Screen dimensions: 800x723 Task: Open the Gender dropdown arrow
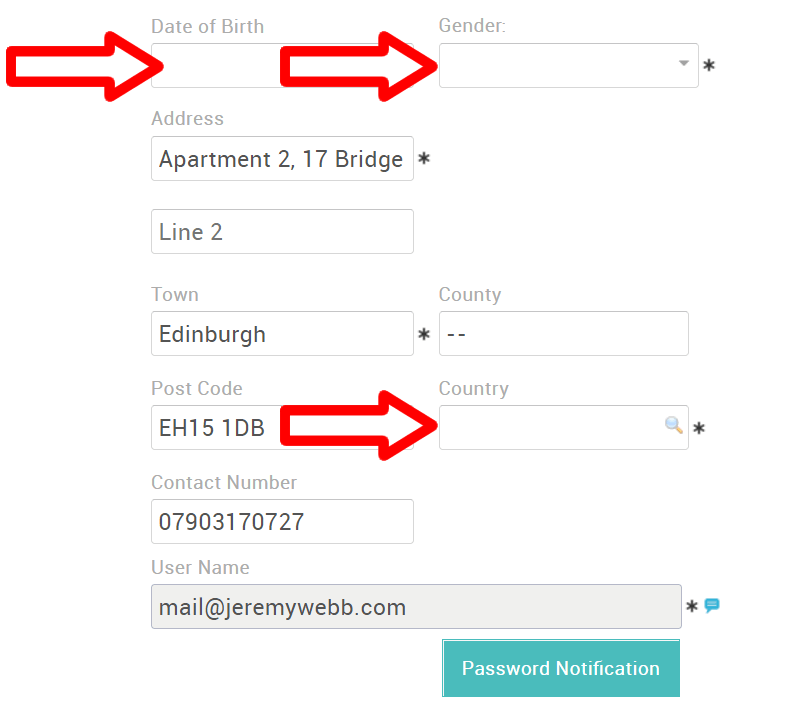[x=684, y=63]
